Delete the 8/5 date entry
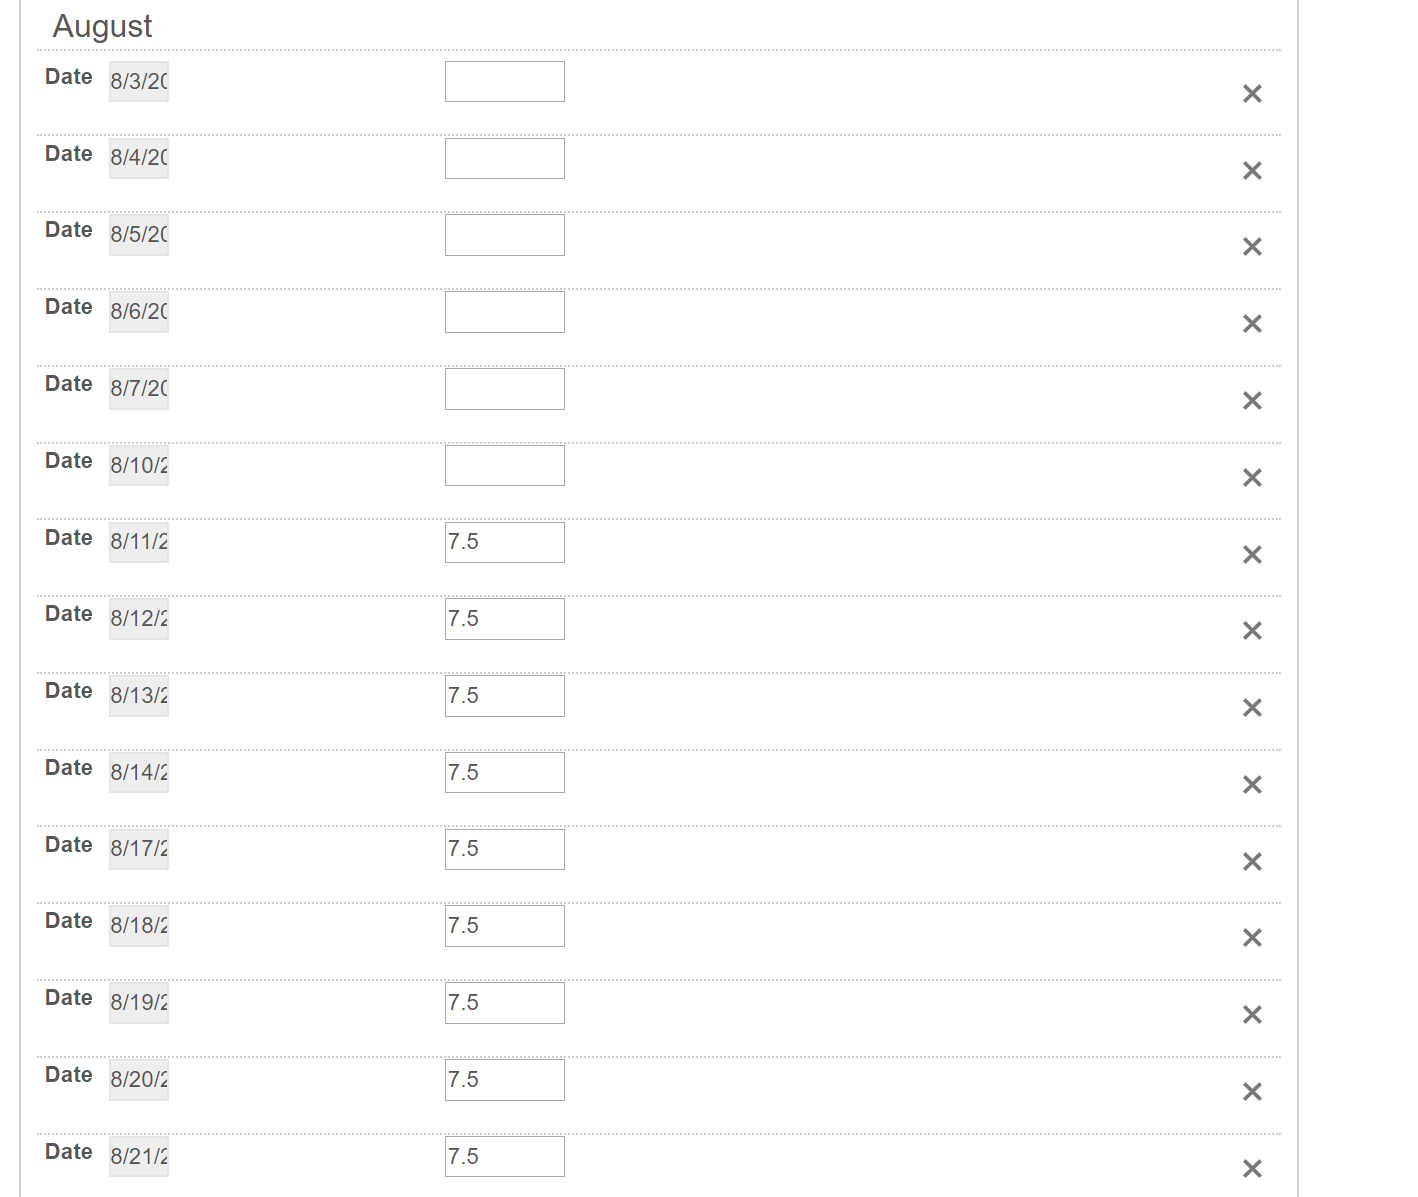This screenshot has height=1197, width=1418. tap(1252, 247)
